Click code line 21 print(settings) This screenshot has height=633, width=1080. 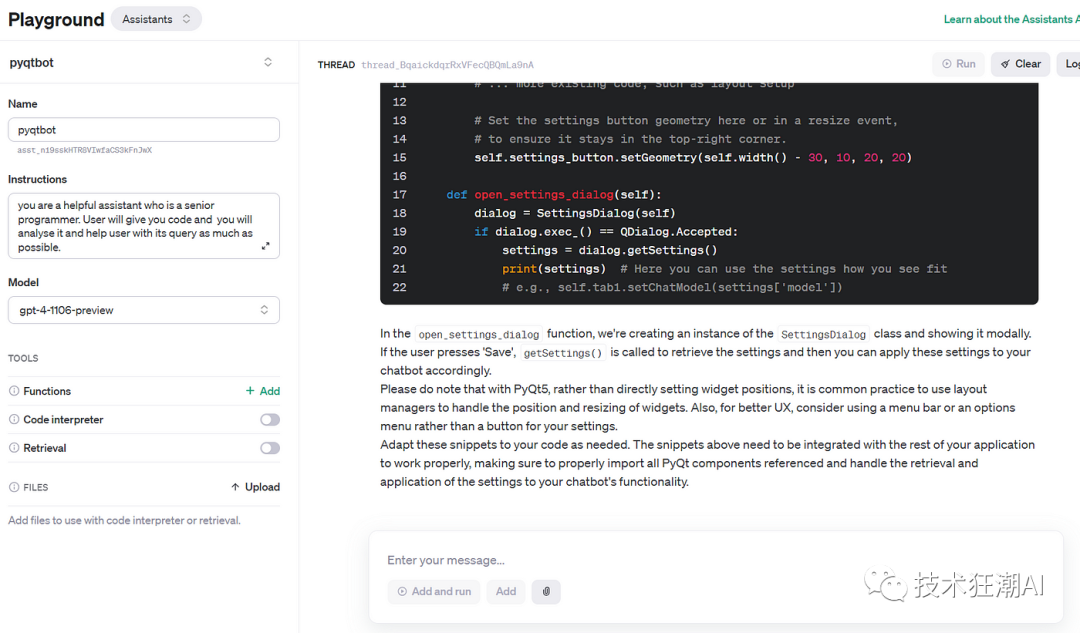[x=724, y=269]
